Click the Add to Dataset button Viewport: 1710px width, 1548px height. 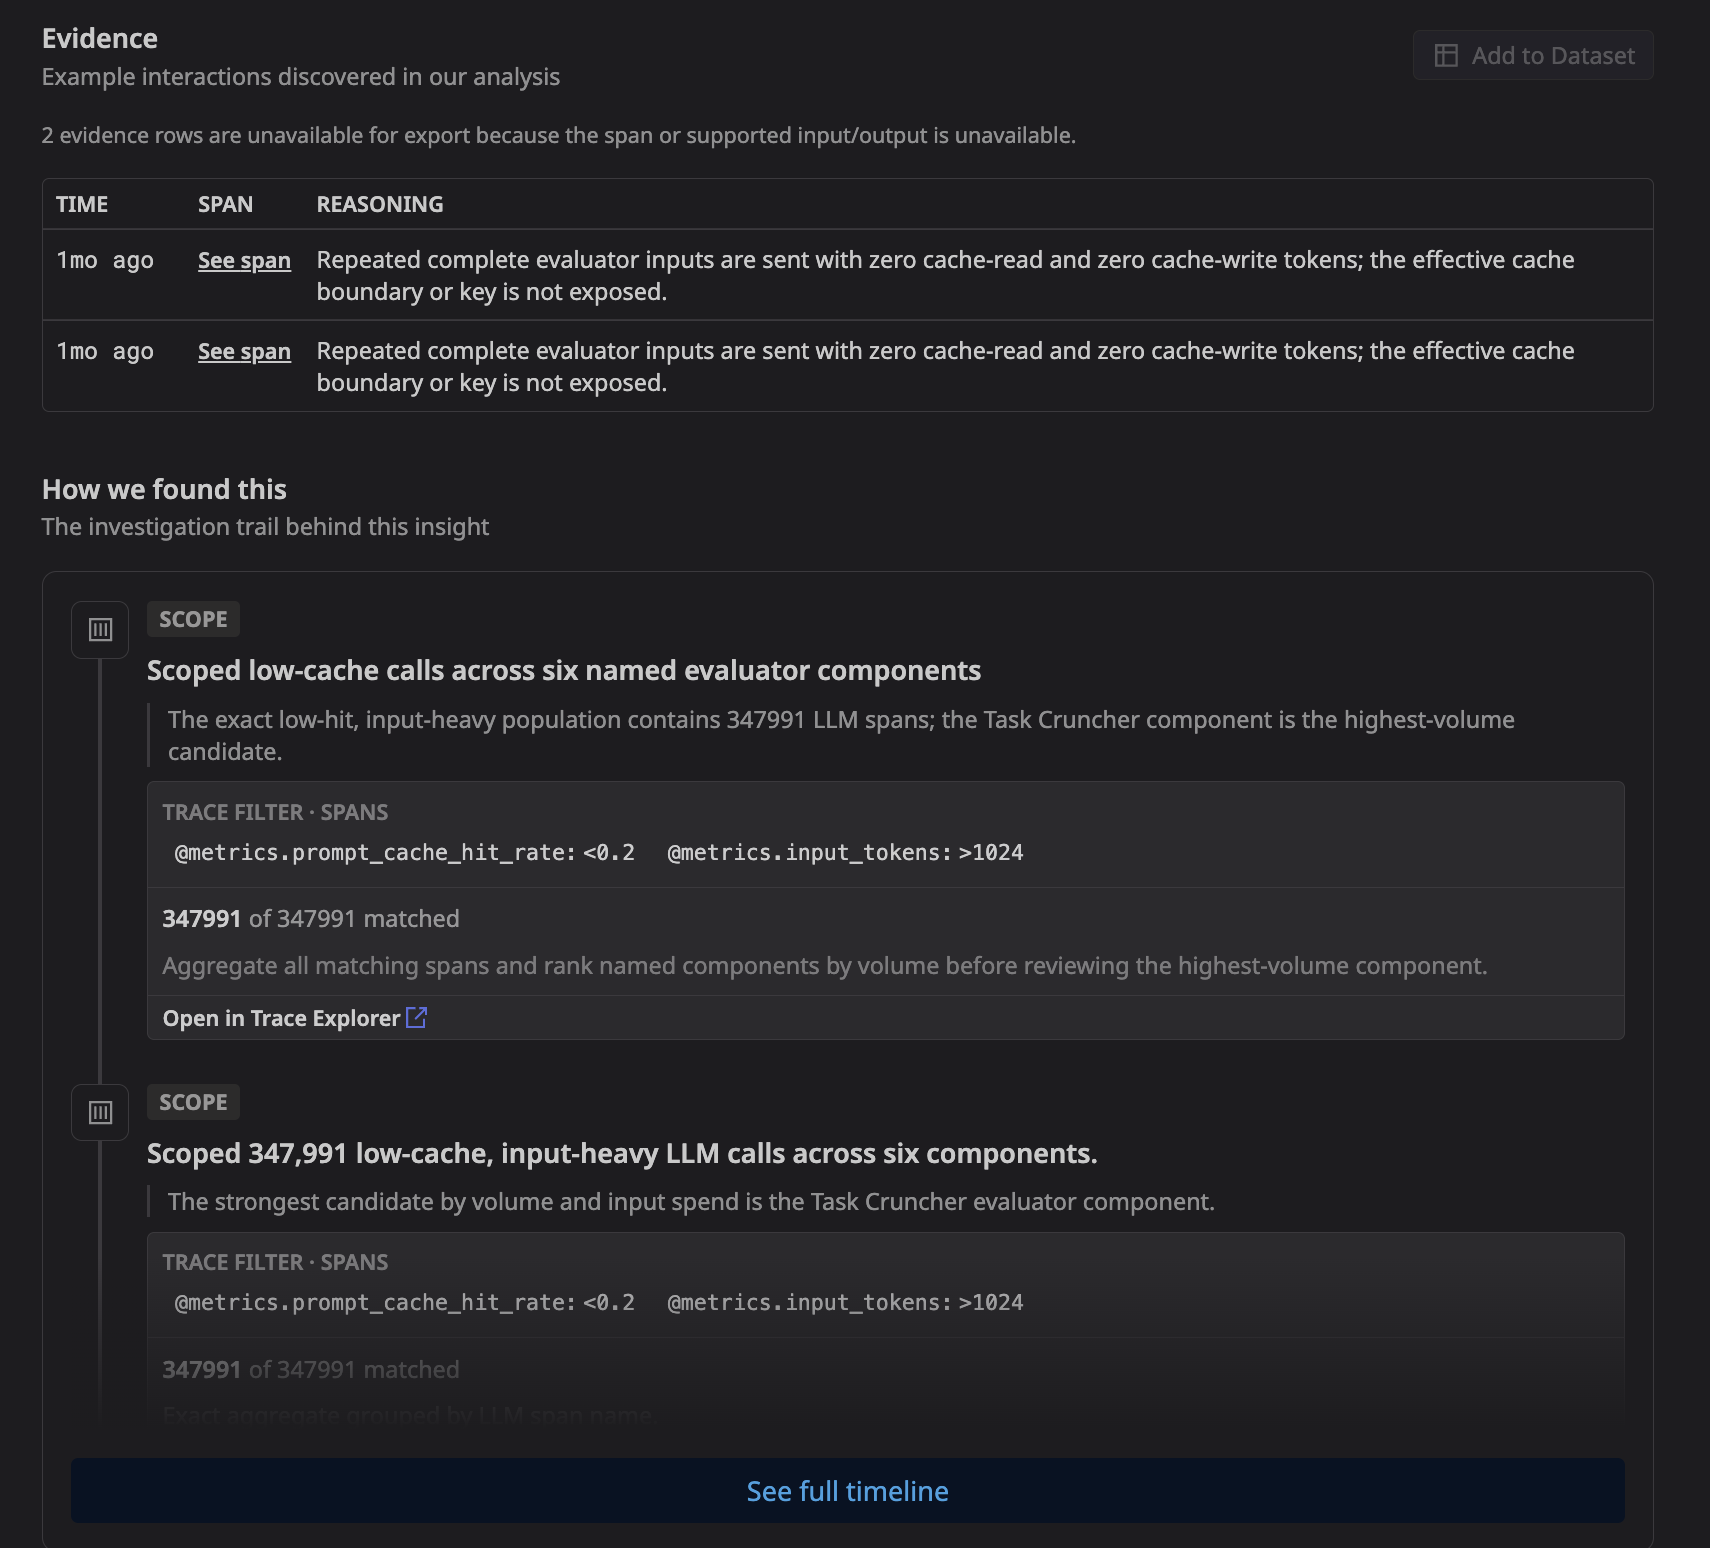[x=1532, y=55]
